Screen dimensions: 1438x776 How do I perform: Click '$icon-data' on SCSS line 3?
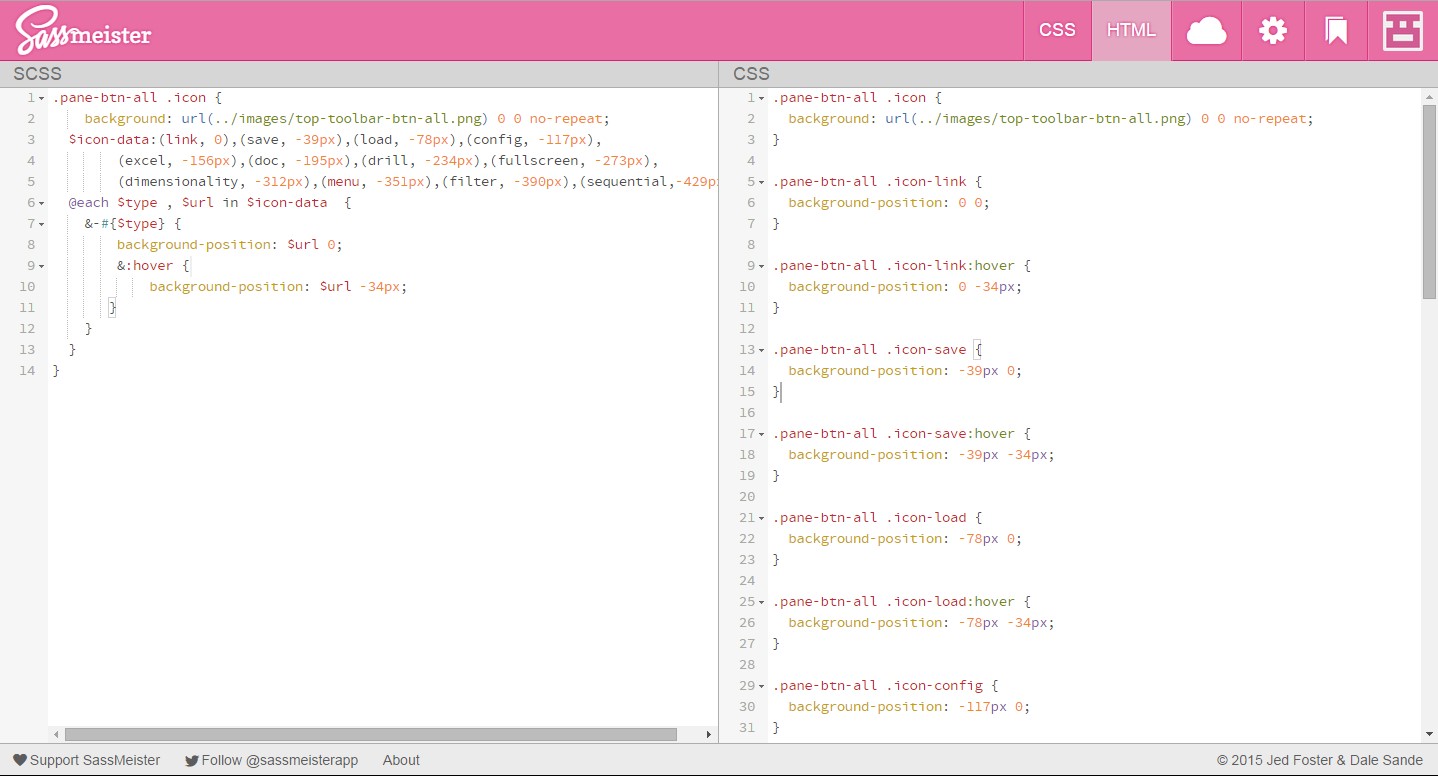coord(109,140)
